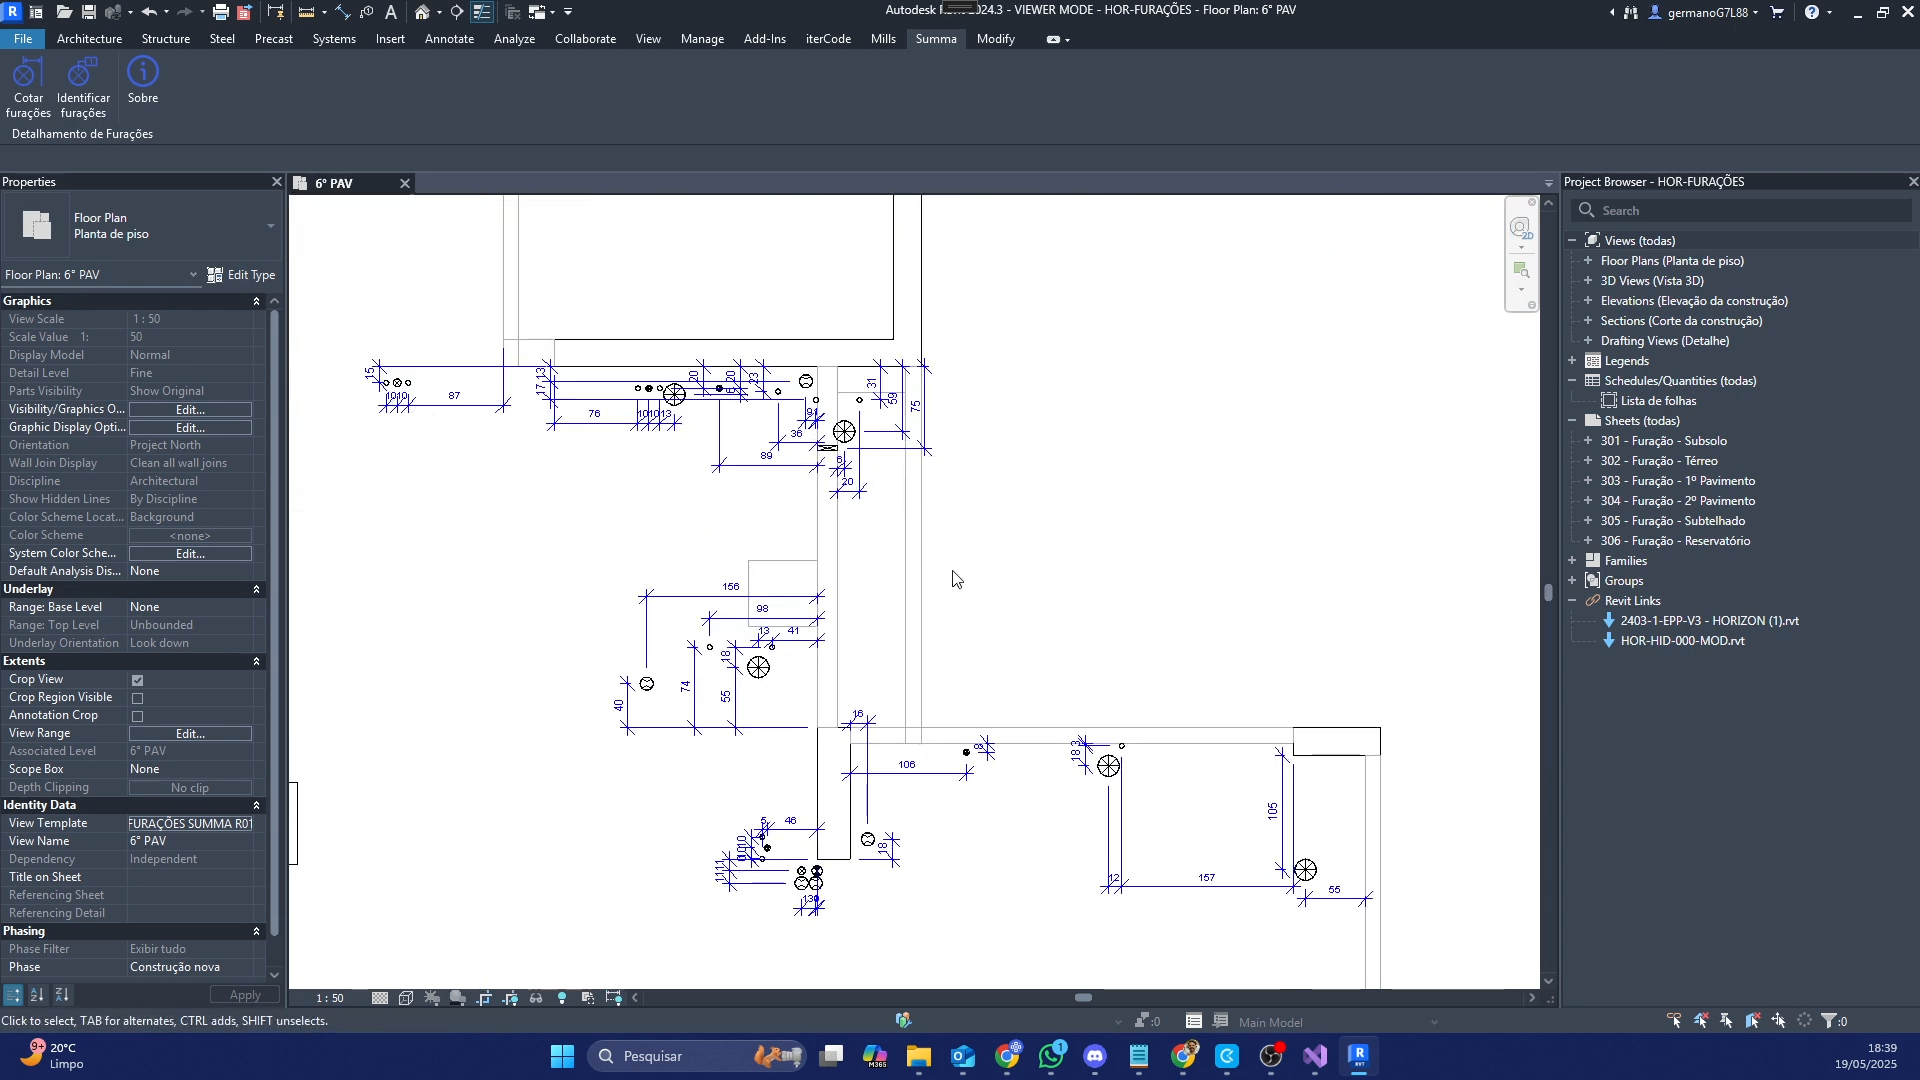Image resolution: width=1920 pixels, height=1080 pixels.
Task: Click Reveal Hidden Elements lightbulb icon
Action: click(x=562, y=998)
